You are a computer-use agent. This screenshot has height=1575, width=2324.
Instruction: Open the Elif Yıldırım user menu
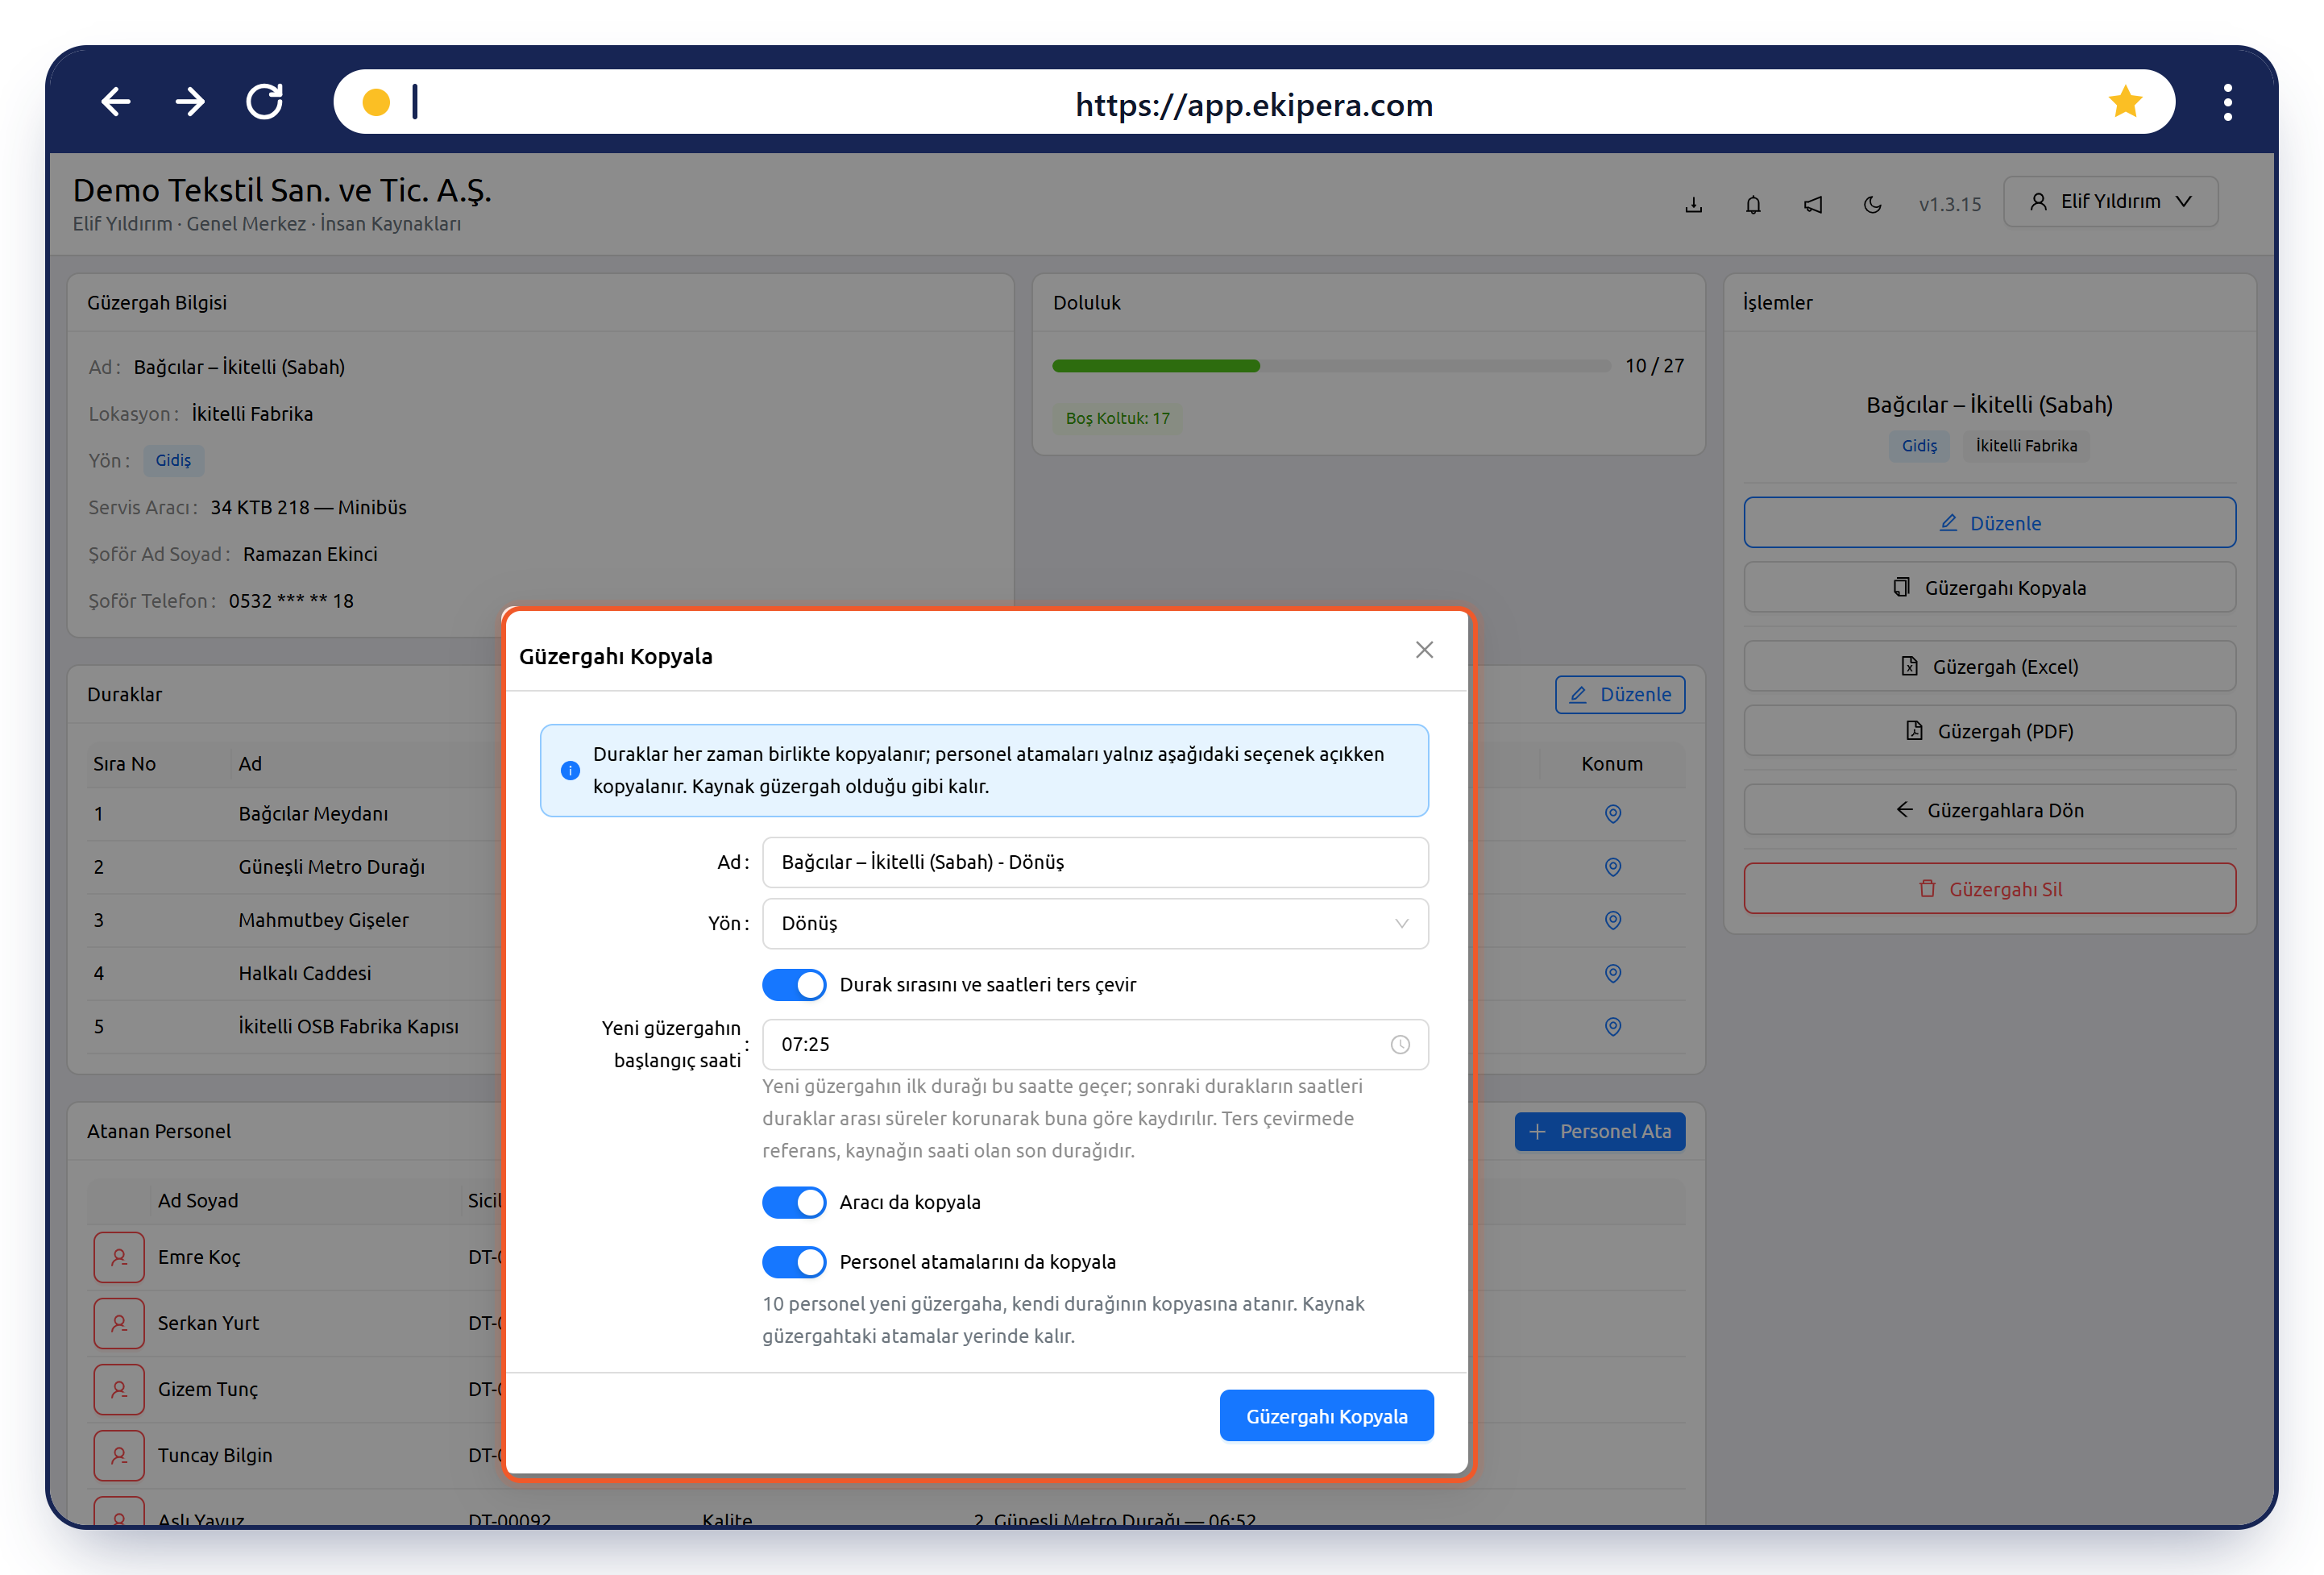2110,201
